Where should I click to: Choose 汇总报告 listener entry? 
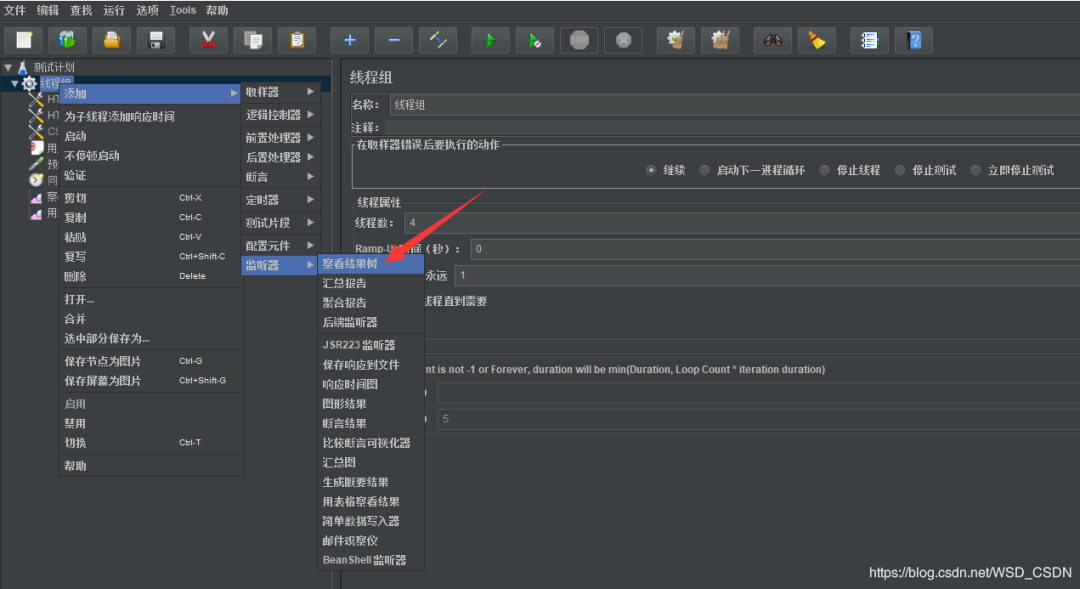(371, 283)
